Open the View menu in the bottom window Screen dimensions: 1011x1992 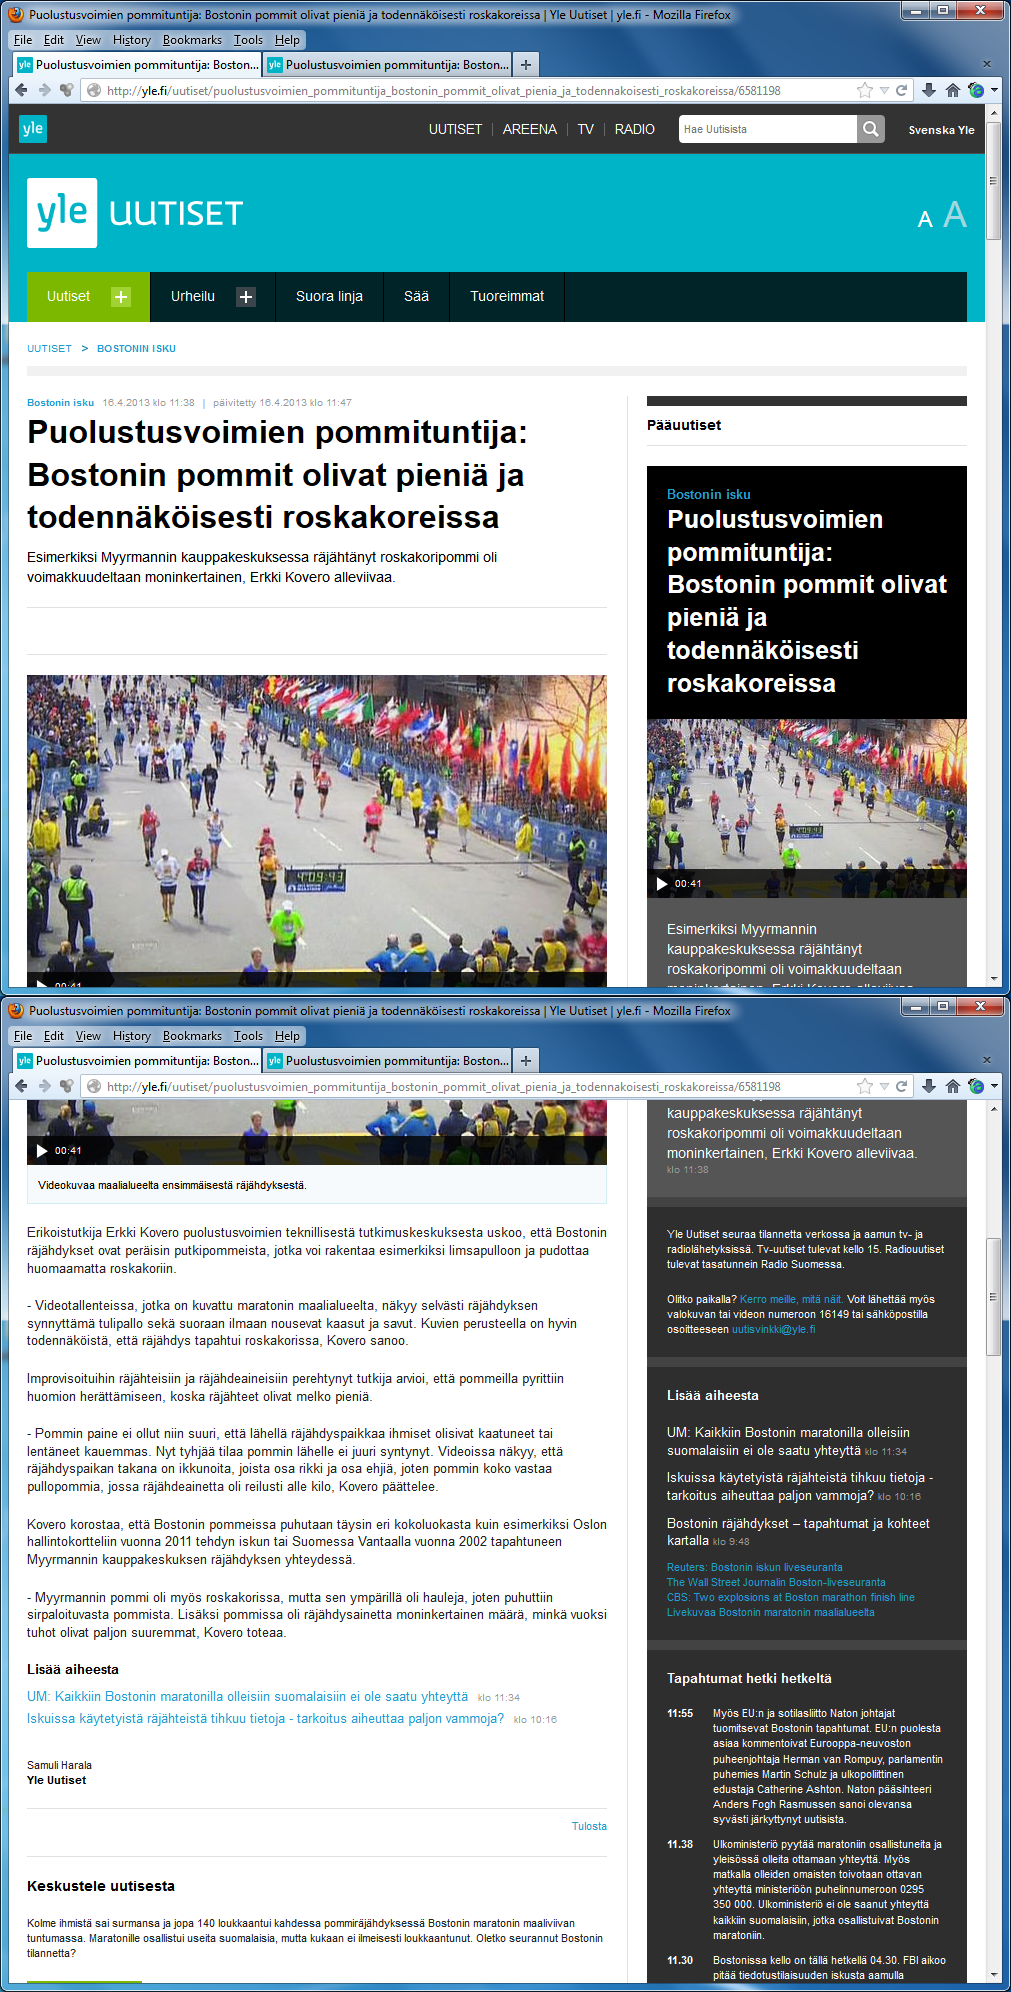tap(88, 1036)
